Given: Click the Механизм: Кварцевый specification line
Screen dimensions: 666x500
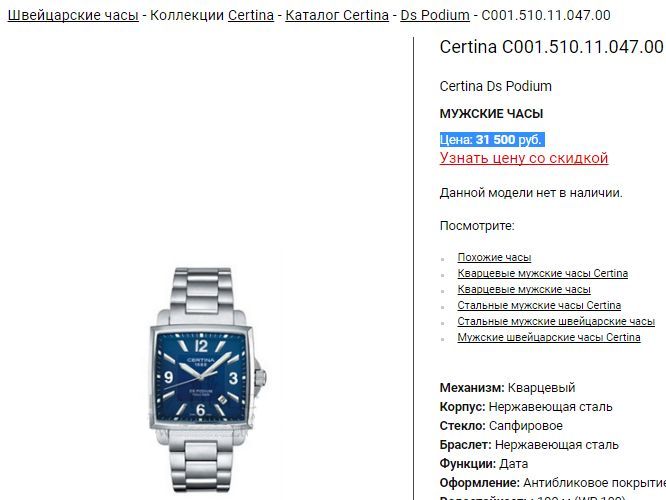Looking at the screenshot, I should pyautogui.click(x=507, y=388).
